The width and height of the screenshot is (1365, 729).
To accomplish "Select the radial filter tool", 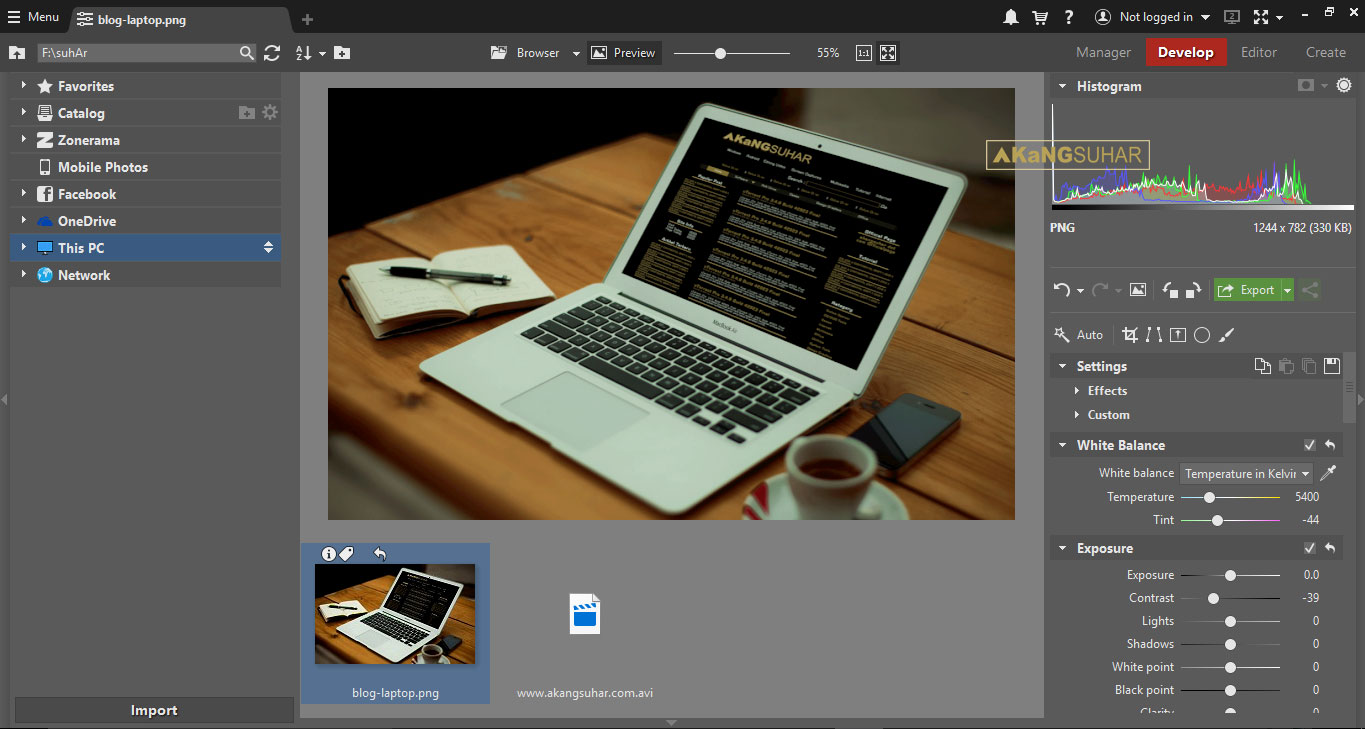I will click(1202, 335).
